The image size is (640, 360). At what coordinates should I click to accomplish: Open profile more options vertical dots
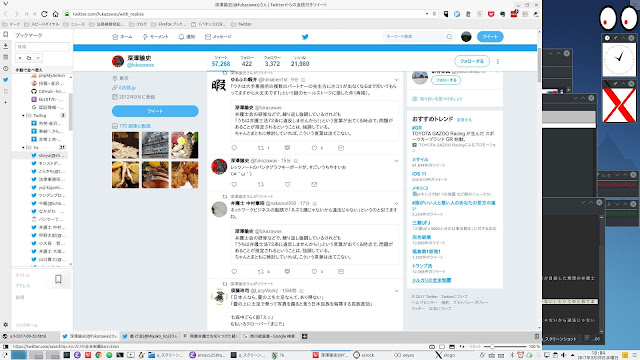click(x=498, y=62)
